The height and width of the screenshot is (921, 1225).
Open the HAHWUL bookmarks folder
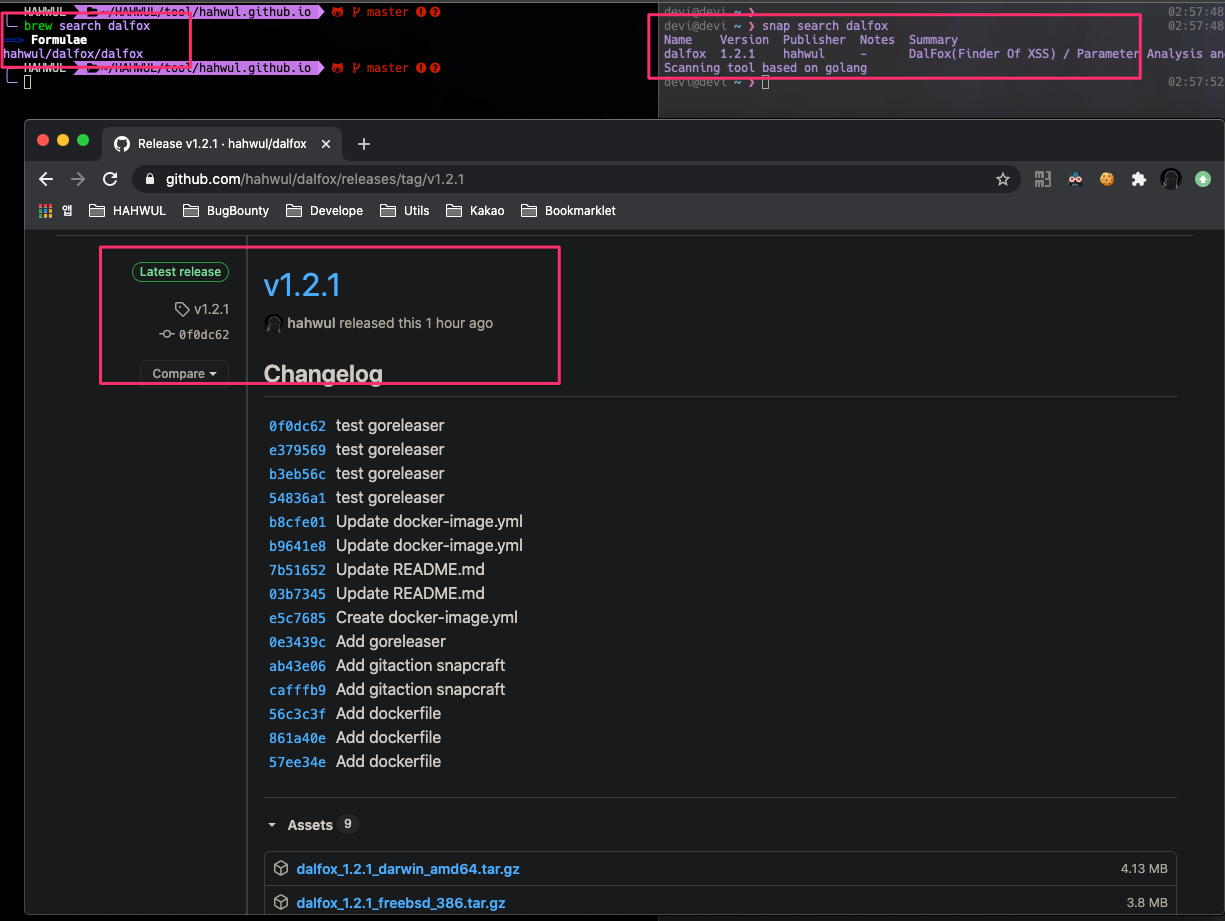point(127,211)
